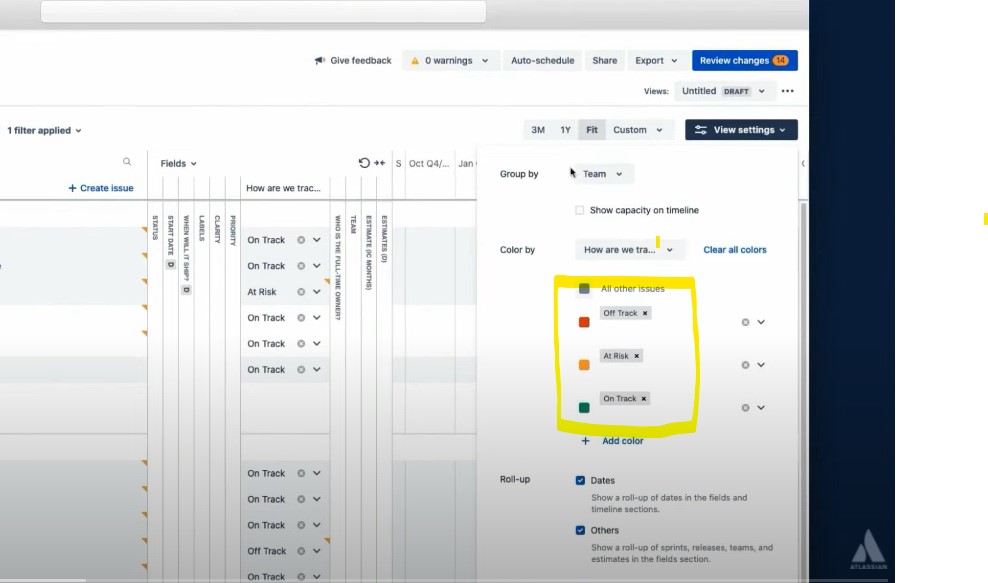Click Create issue in the left panel
The image size is (988, 583).
pos(100,188)
